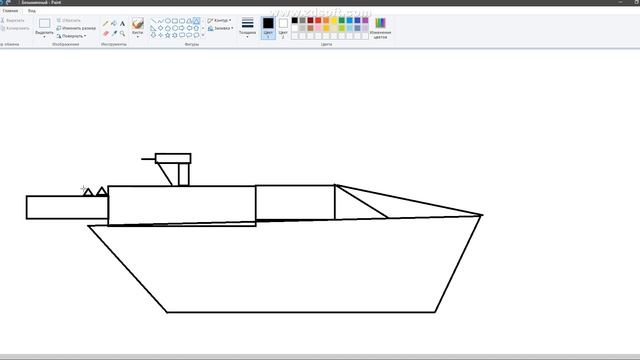
Task: Choose the Rounded rectangle shape
Action: click(x=182, y=21)
